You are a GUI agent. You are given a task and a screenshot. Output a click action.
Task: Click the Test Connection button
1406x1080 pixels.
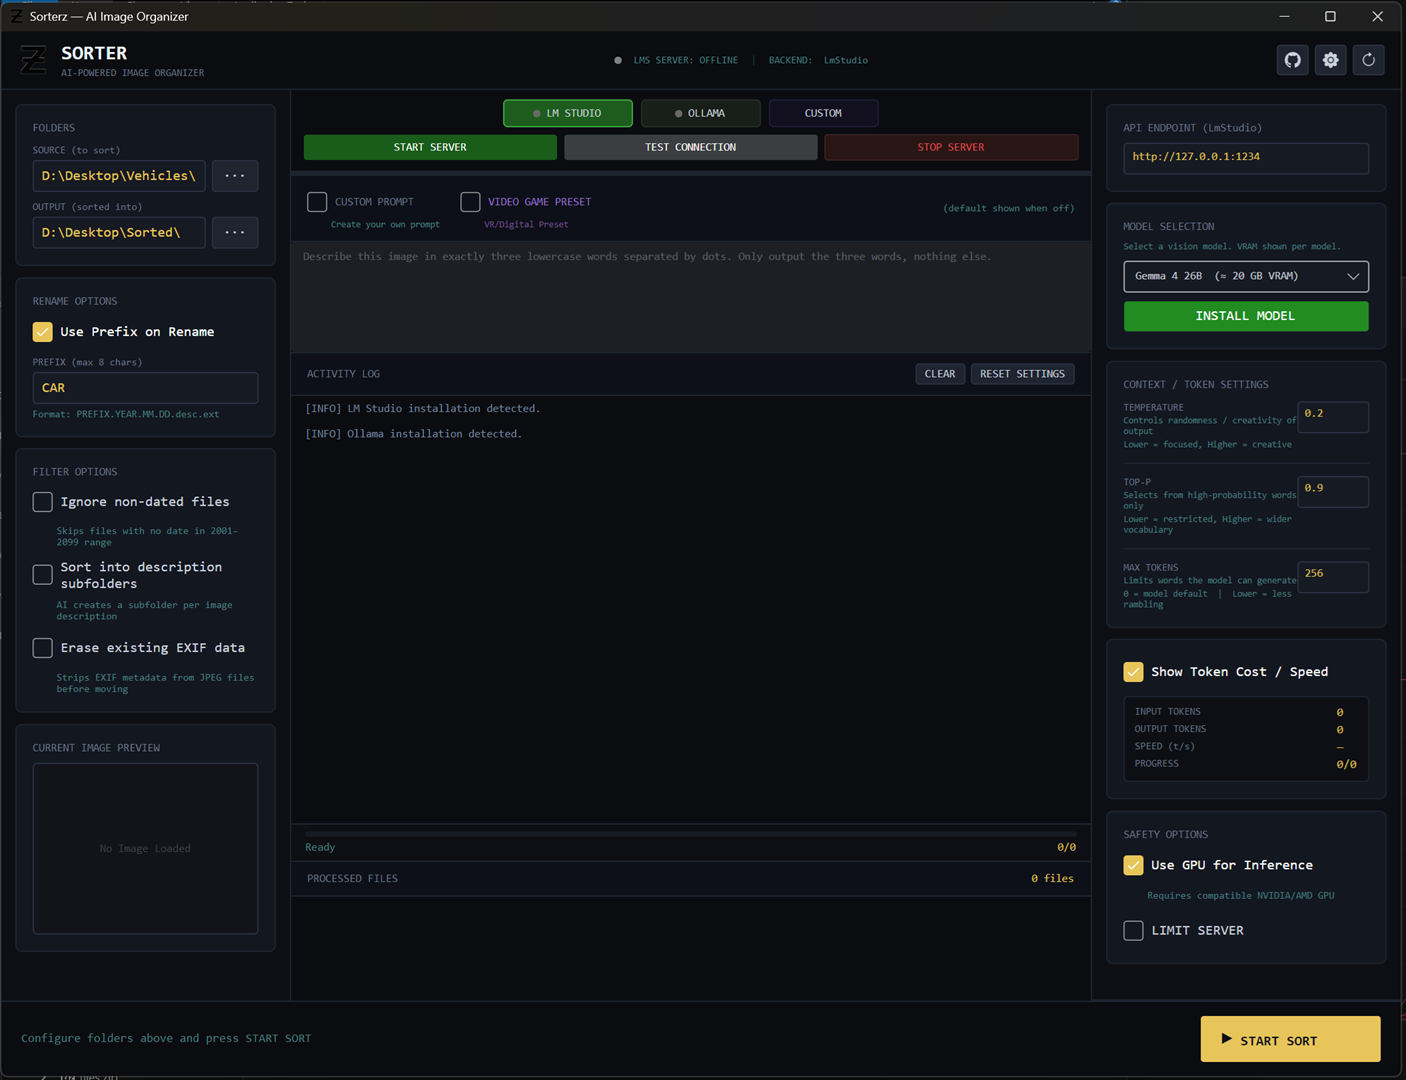pos(690,147)
